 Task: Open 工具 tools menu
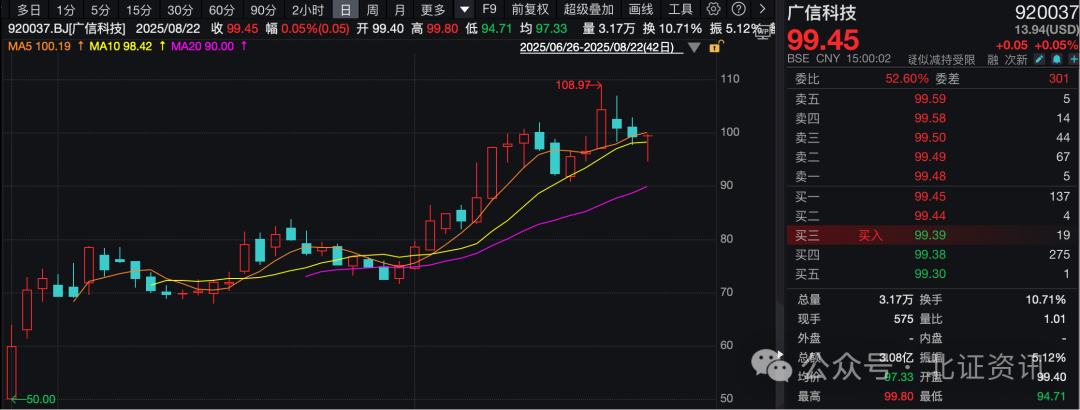pyautogui.click(x=681, y=10)
